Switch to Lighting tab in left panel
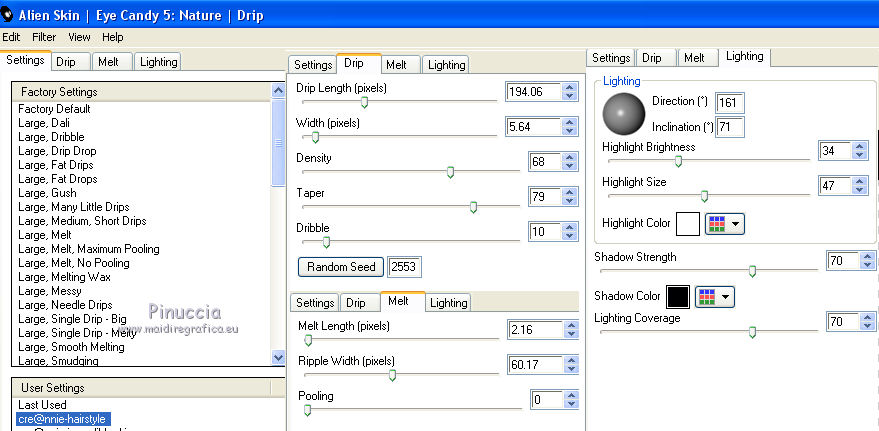The width and height of the screenshot is (879, 431). click(159, 62)
